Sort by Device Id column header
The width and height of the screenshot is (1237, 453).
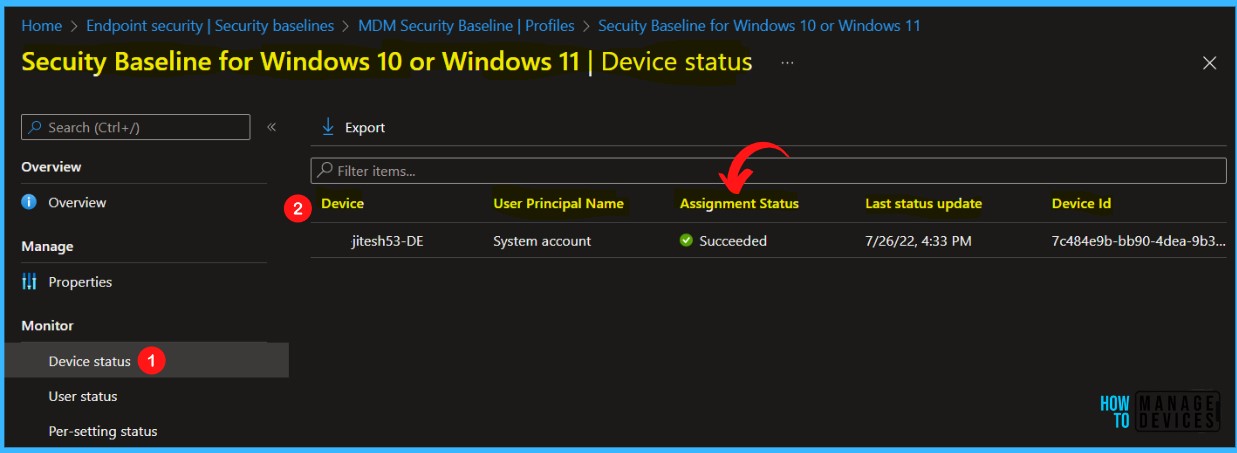pos(1081,203)
